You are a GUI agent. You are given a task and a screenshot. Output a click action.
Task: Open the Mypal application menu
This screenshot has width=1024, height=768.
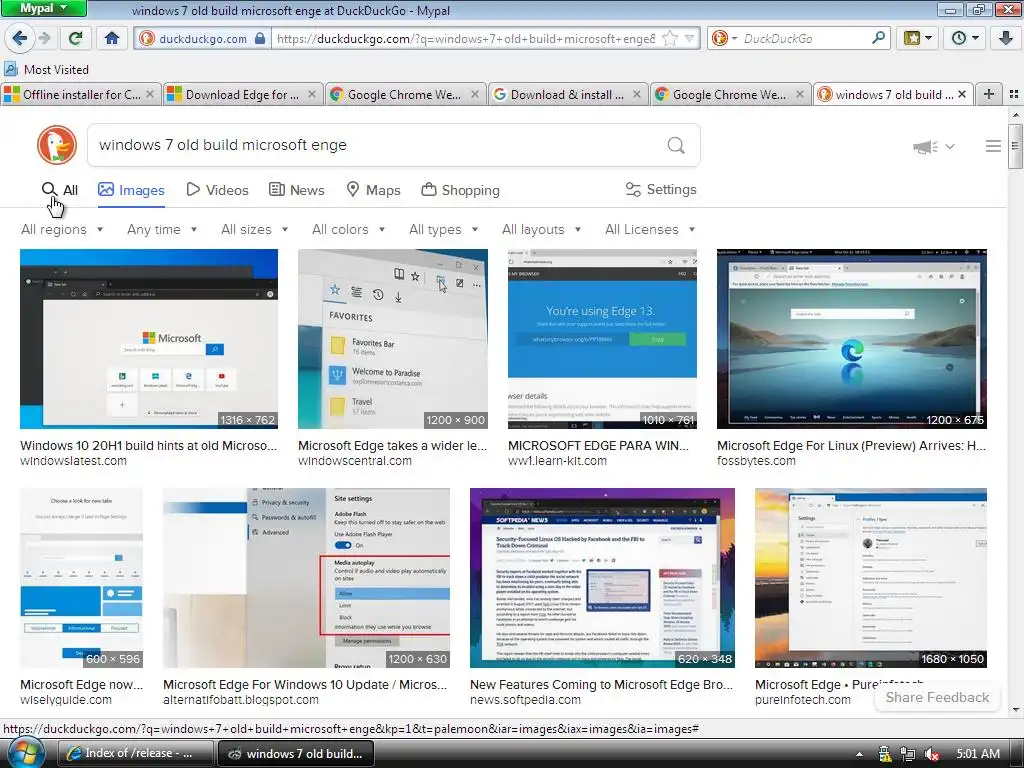[x=43, y=8]
